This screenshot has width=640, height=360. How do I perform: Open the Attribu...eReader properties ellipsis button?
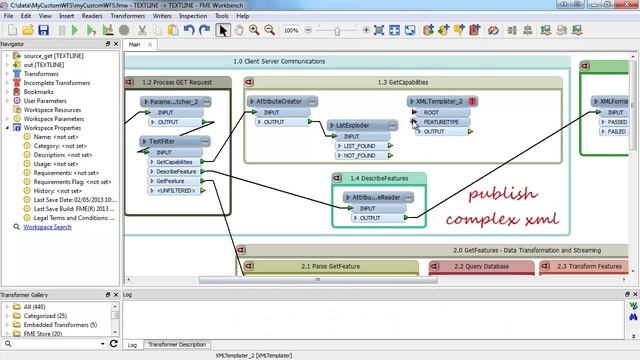coord(408,198)
